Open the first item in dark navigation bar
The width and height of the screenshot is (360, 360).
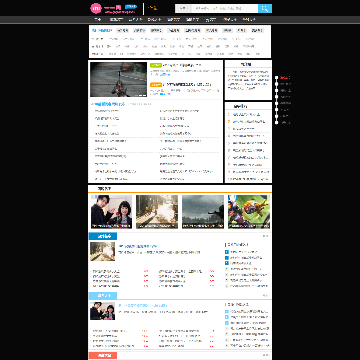pos(98,20)
